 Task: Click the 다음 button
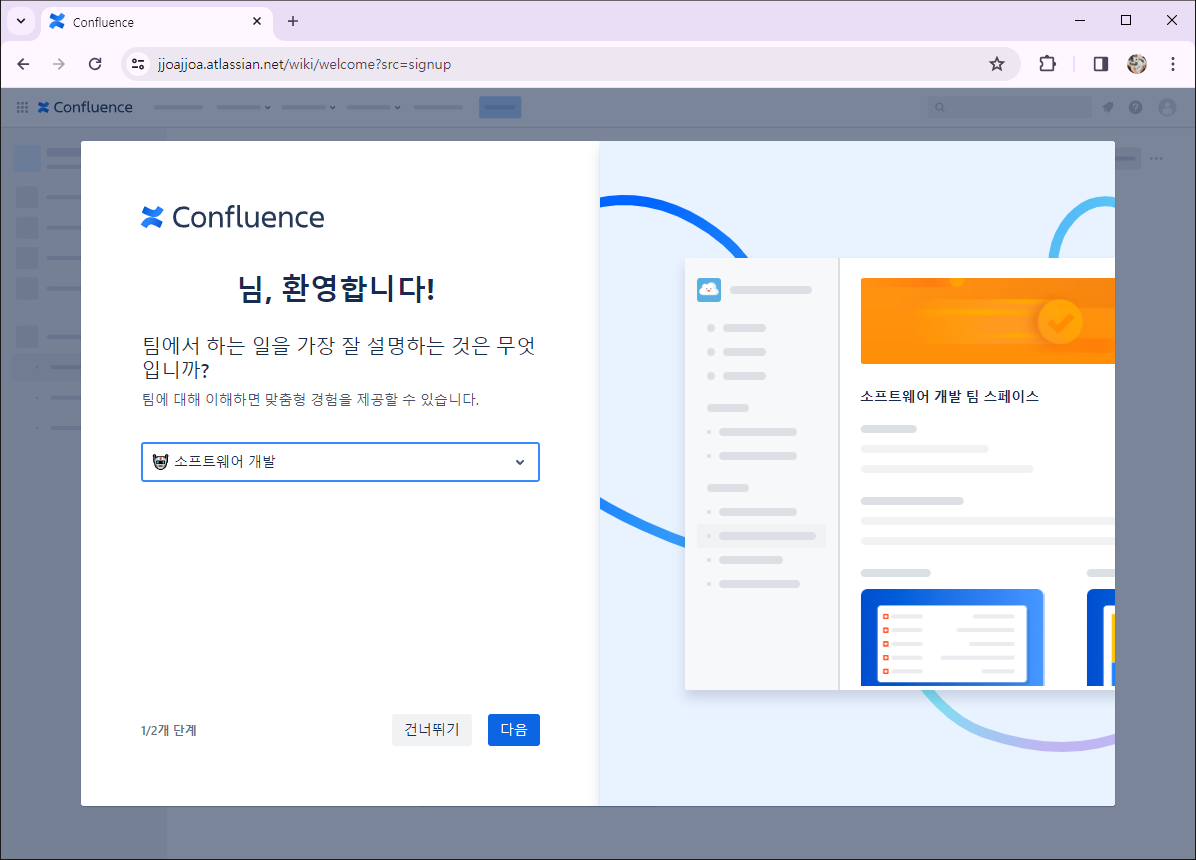point(513,730)
